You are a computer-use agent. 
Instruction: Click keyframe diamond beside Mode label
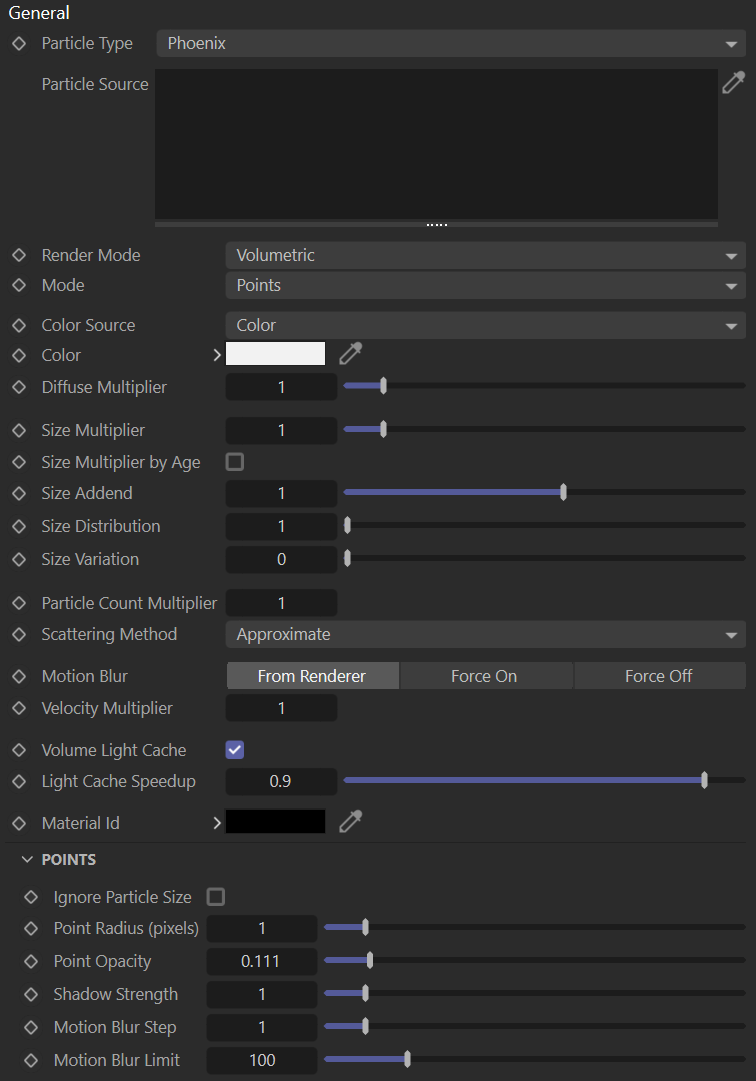[x=19, y=285]
